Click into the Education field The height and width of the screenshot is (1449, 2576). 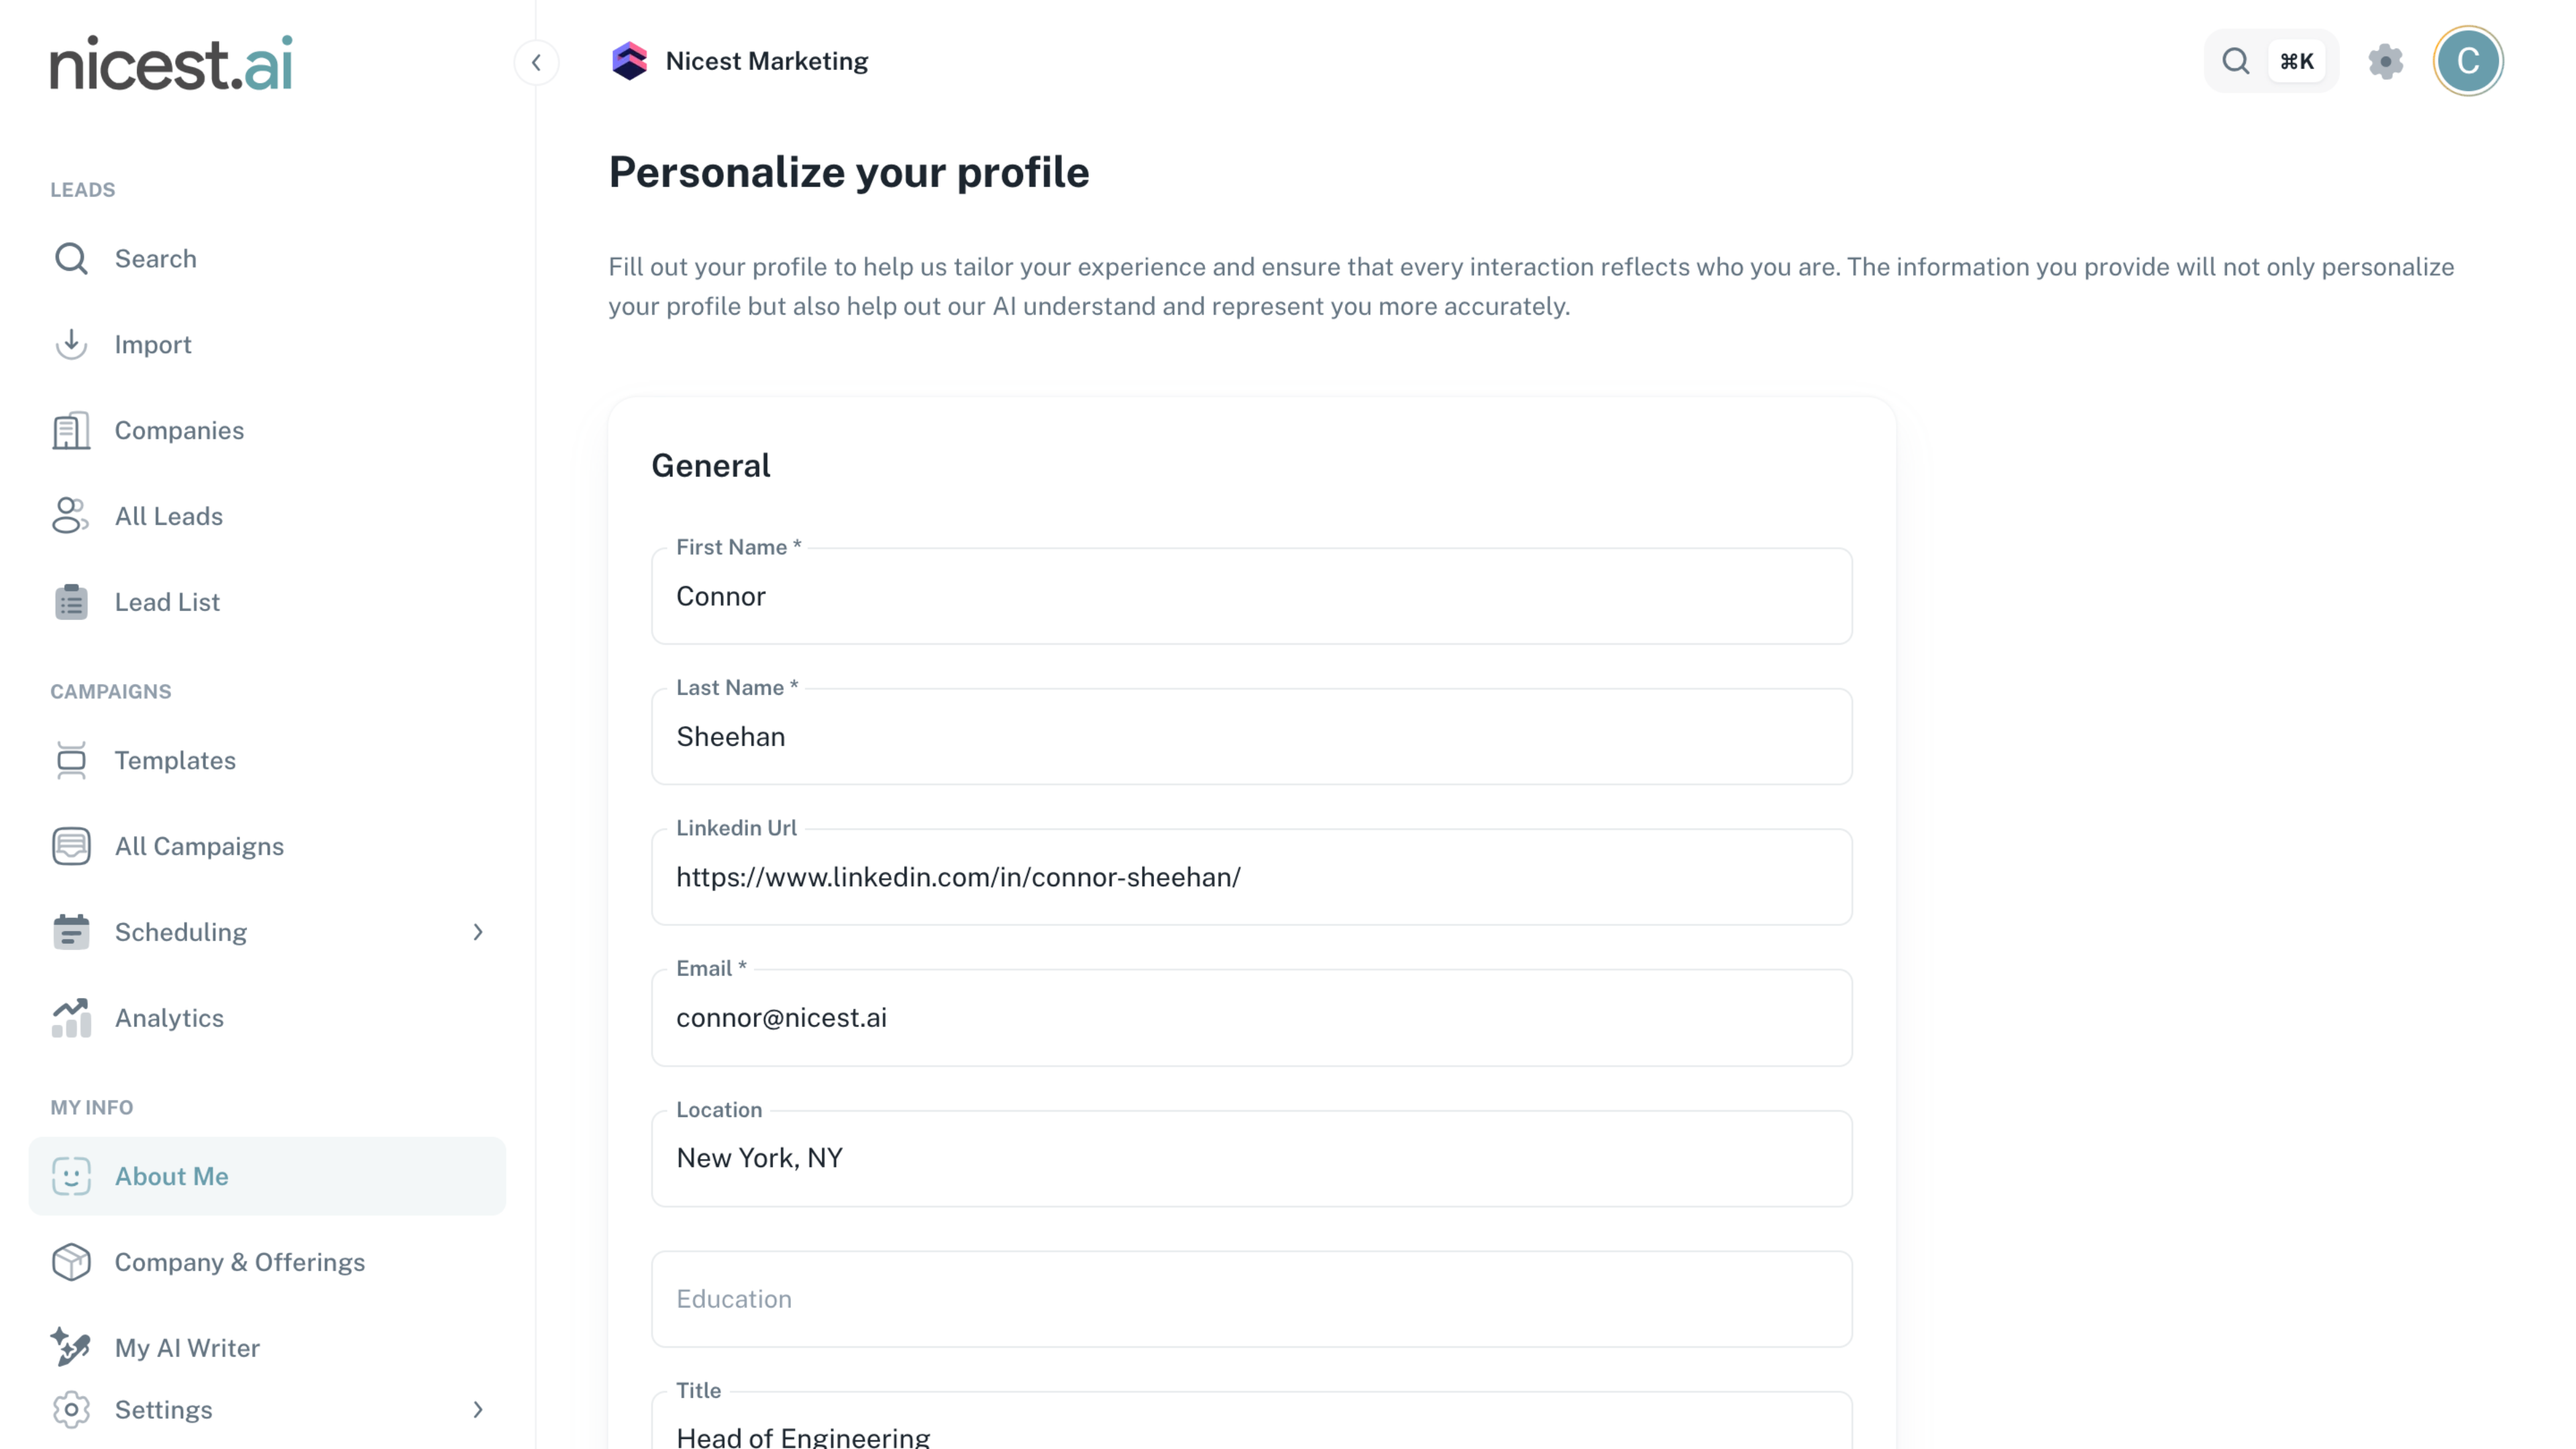click(1251, 1298)
